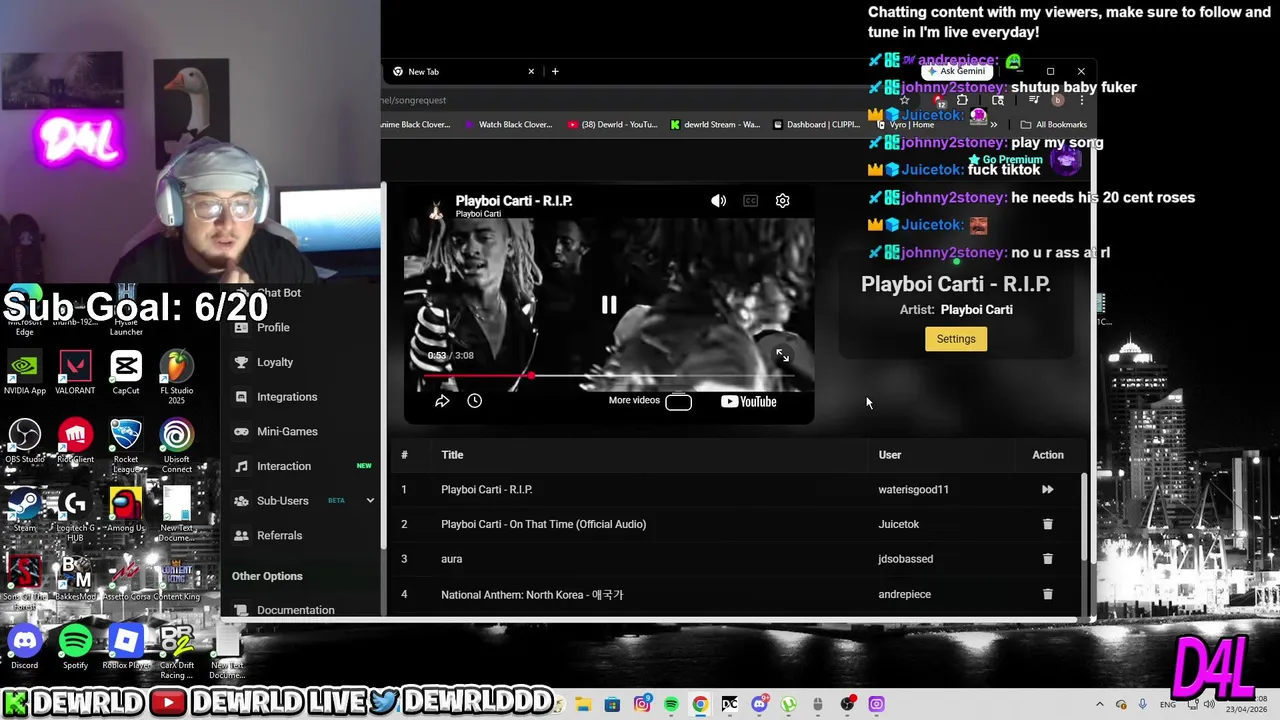Expand the Sub-Users sidebar chevron
The height and width of the screenshot is (720, 1280).
370,500
